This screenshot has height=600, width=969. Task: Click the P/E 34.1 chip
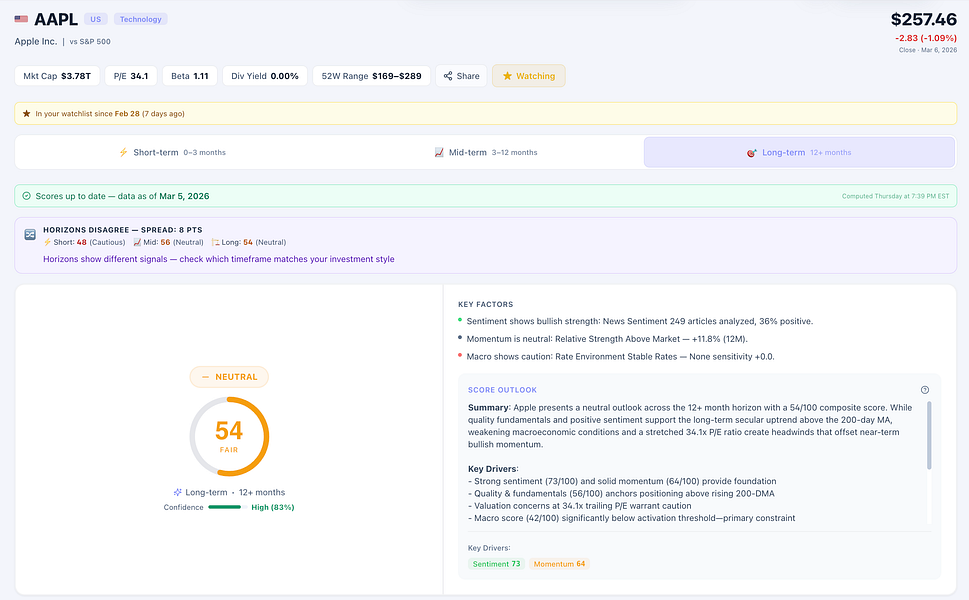[131, 76]
